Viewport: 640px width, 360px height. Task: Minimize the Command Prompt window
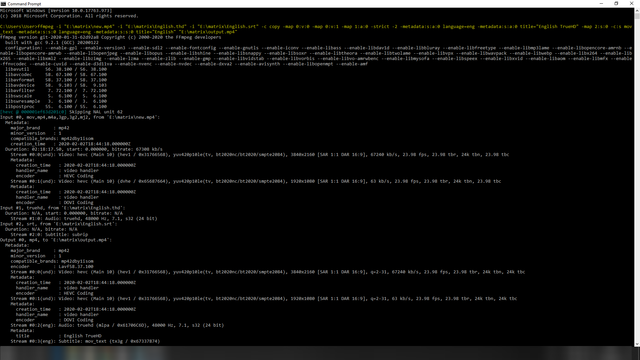pos(601,3)
